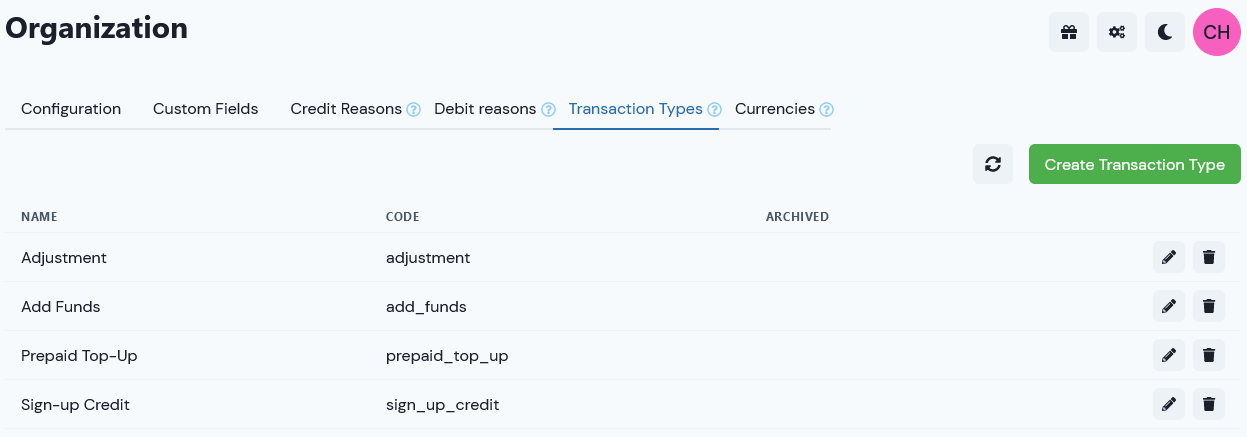Delete the Add Funds row
The height and width of the screenshot is (437, 1247).
click(x=1208, y=306)
